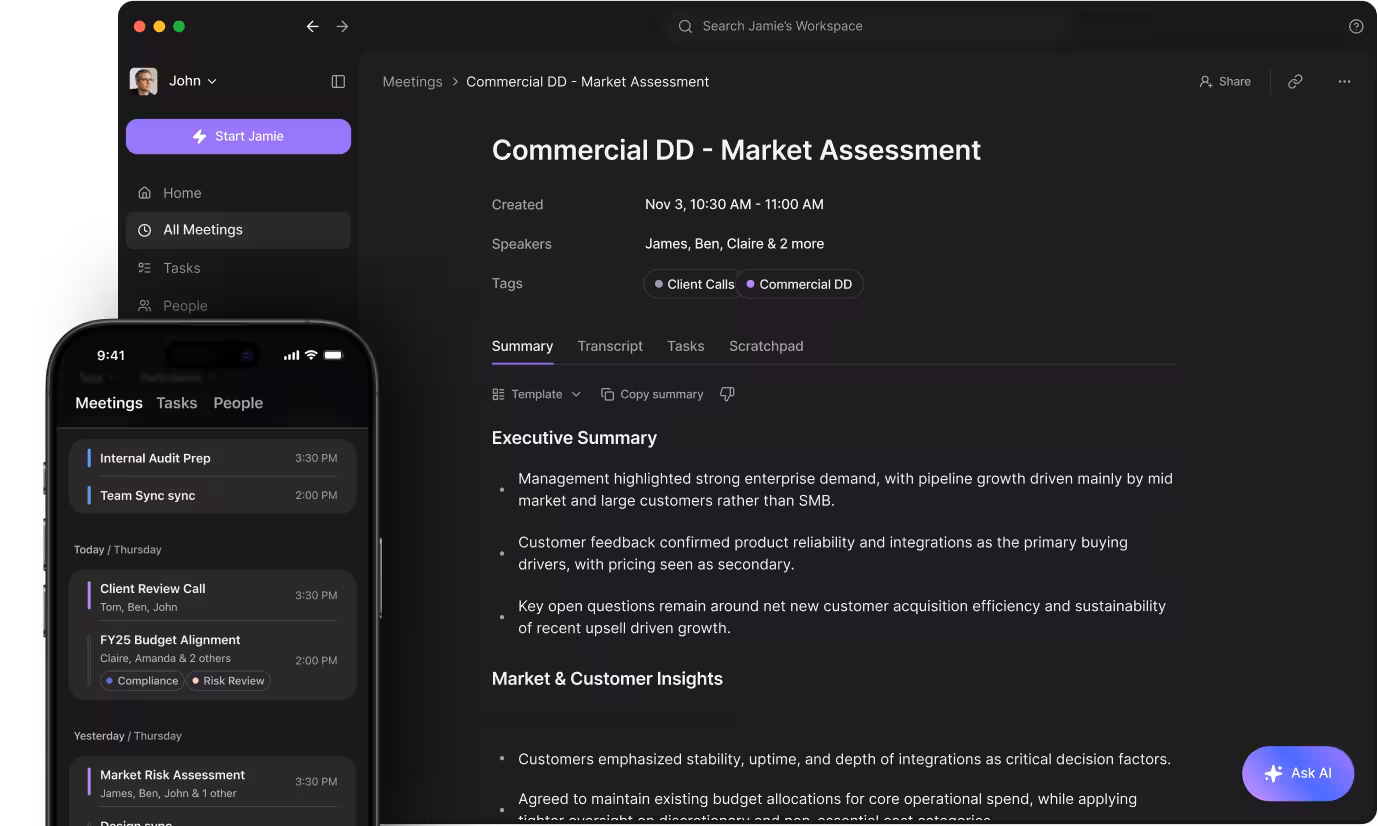Open the help question mark icon
The image size is (1378, 826).
click(1356, 27)
